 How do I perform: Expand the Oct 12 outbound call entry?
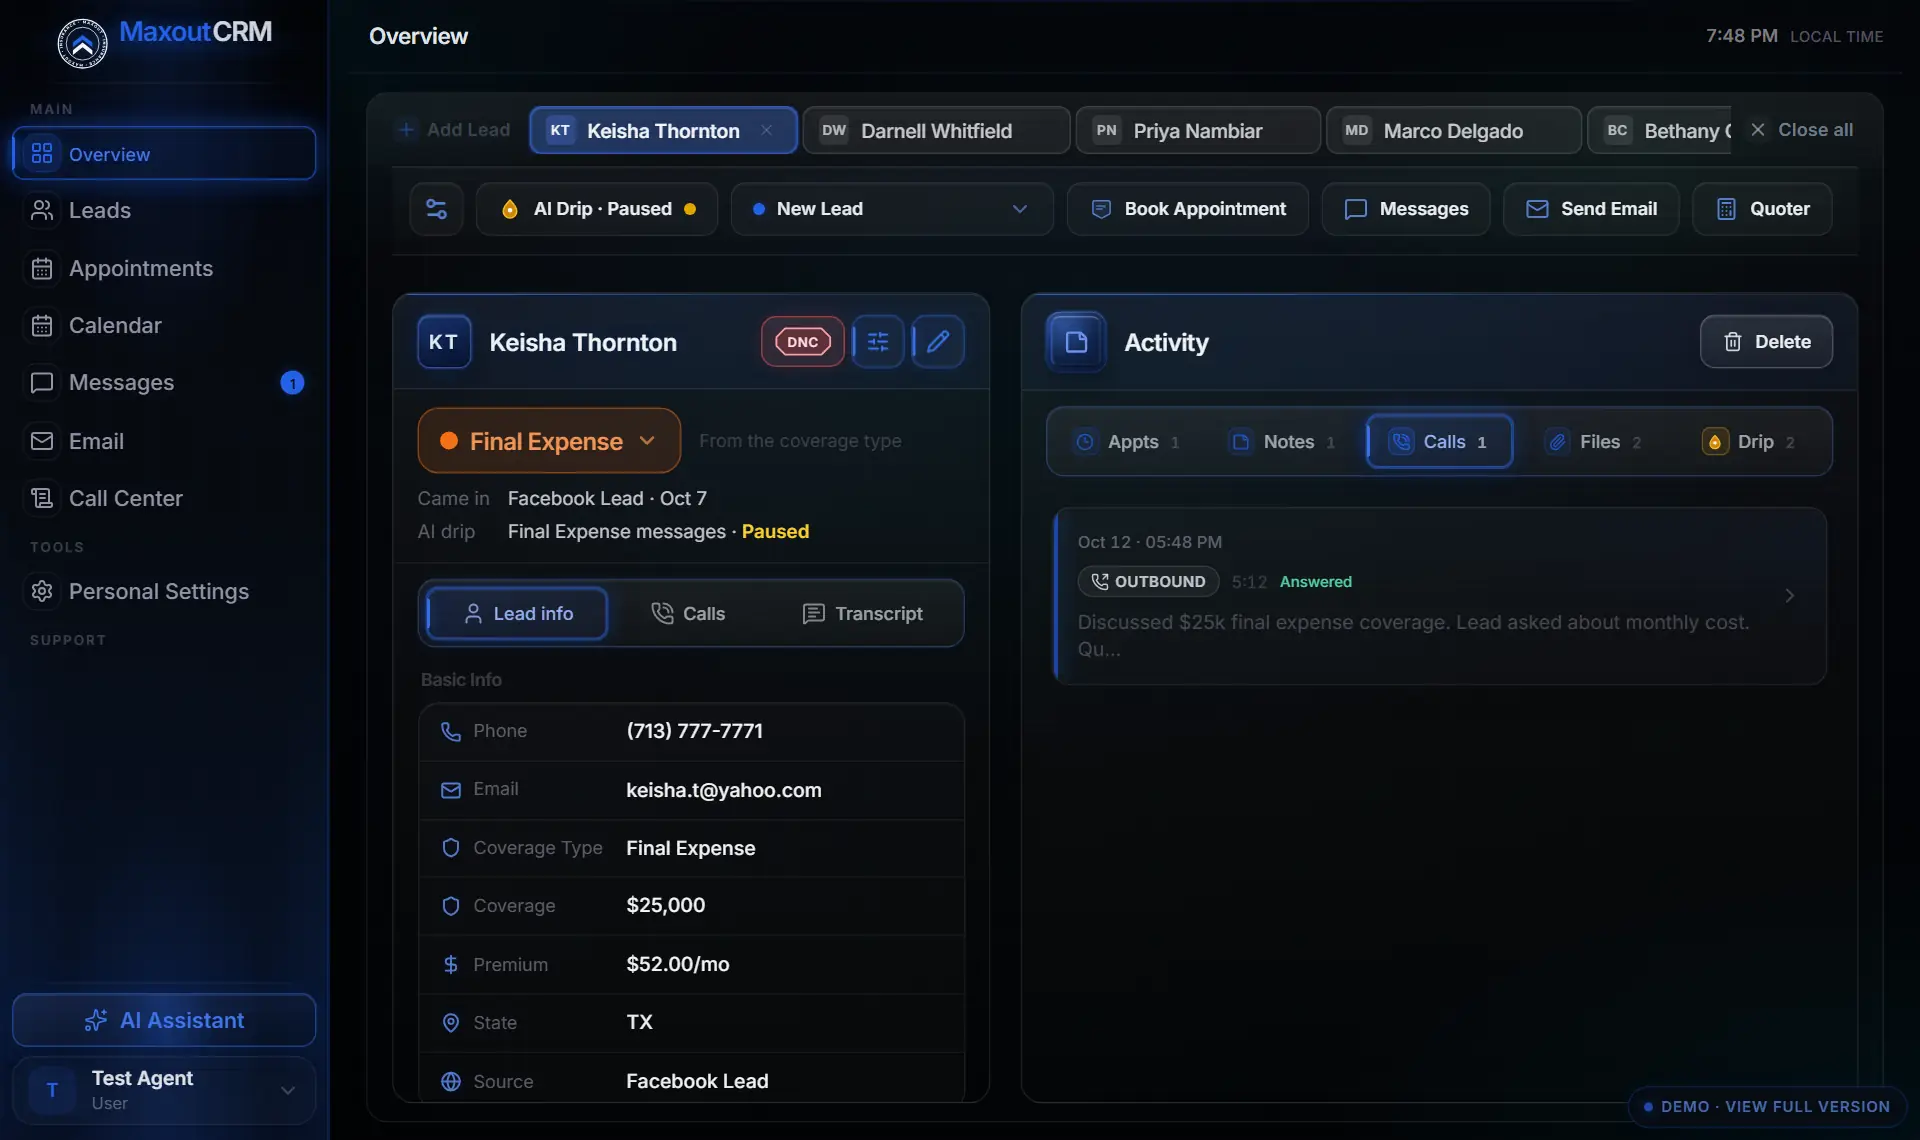click(1440, 596)
